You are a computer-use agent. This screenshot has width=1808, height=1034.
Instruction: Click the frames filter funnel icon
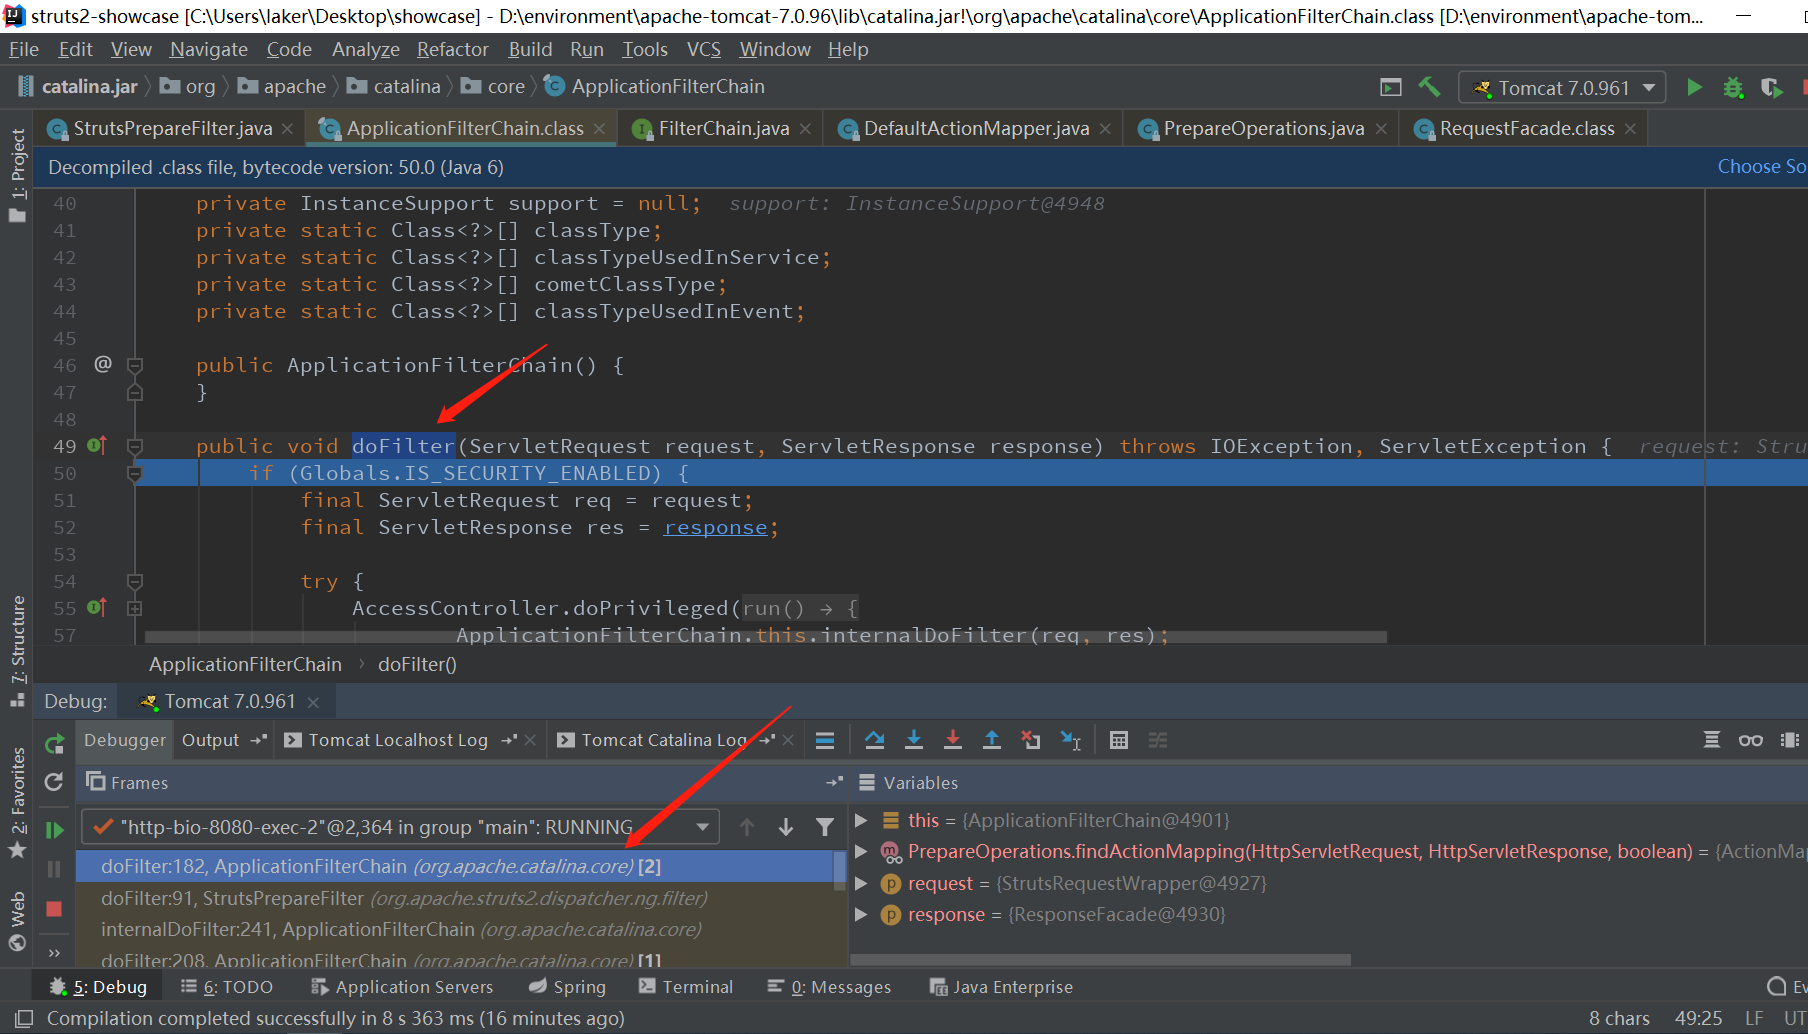click(x=825, y=827)
